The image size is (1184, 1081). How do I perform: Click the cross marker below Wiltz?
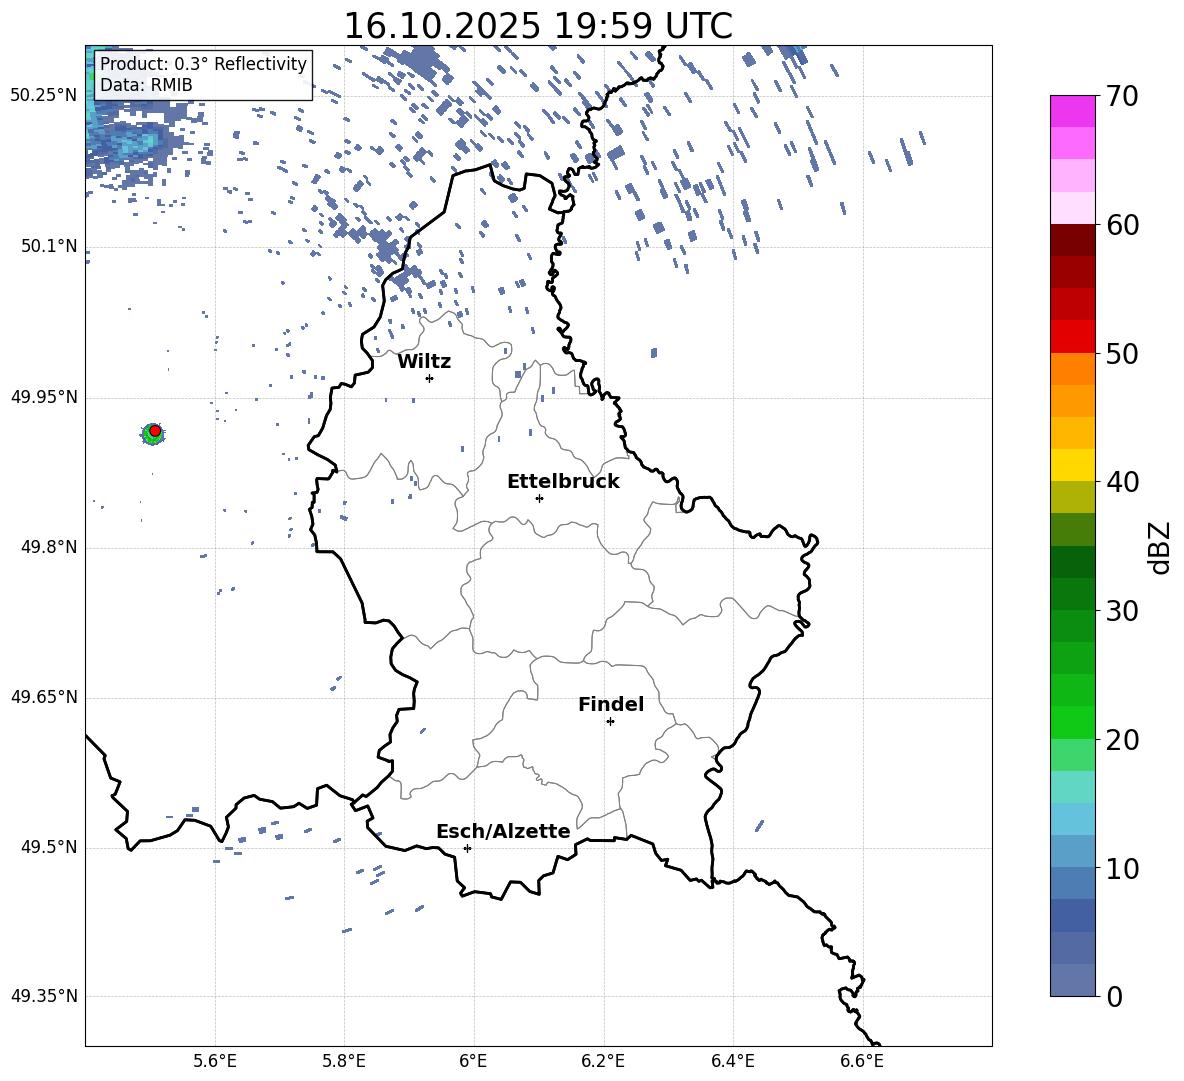point(430,378)
